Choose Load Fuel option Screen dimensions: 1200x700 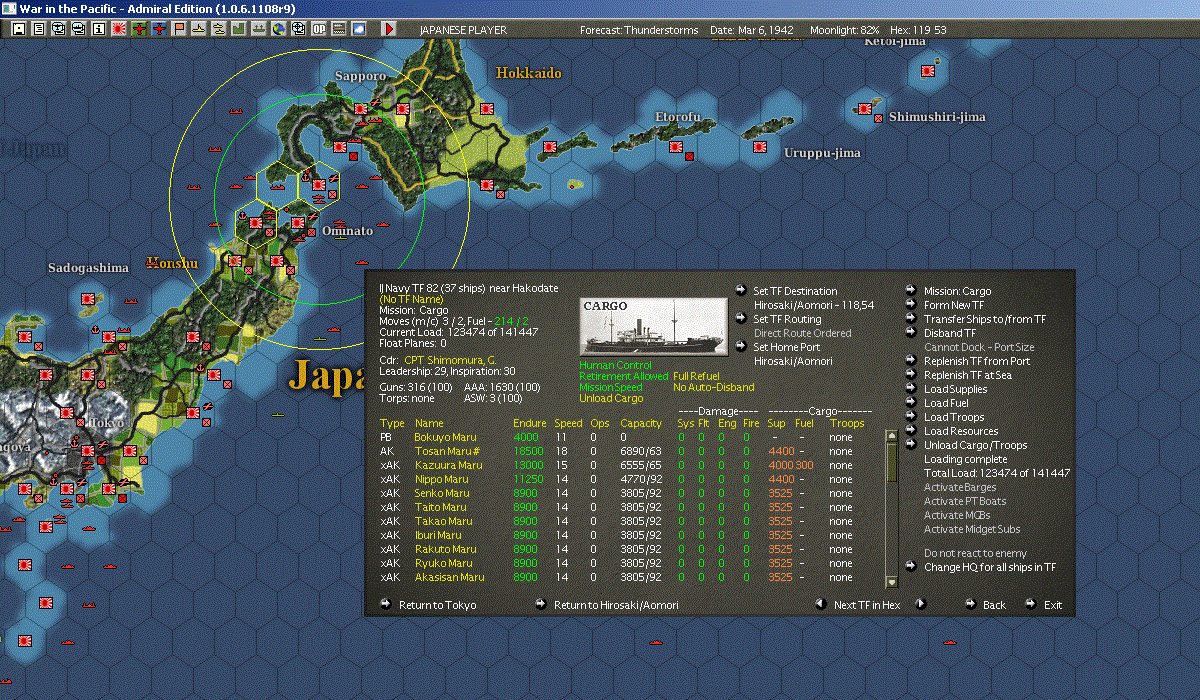[947, 403]
